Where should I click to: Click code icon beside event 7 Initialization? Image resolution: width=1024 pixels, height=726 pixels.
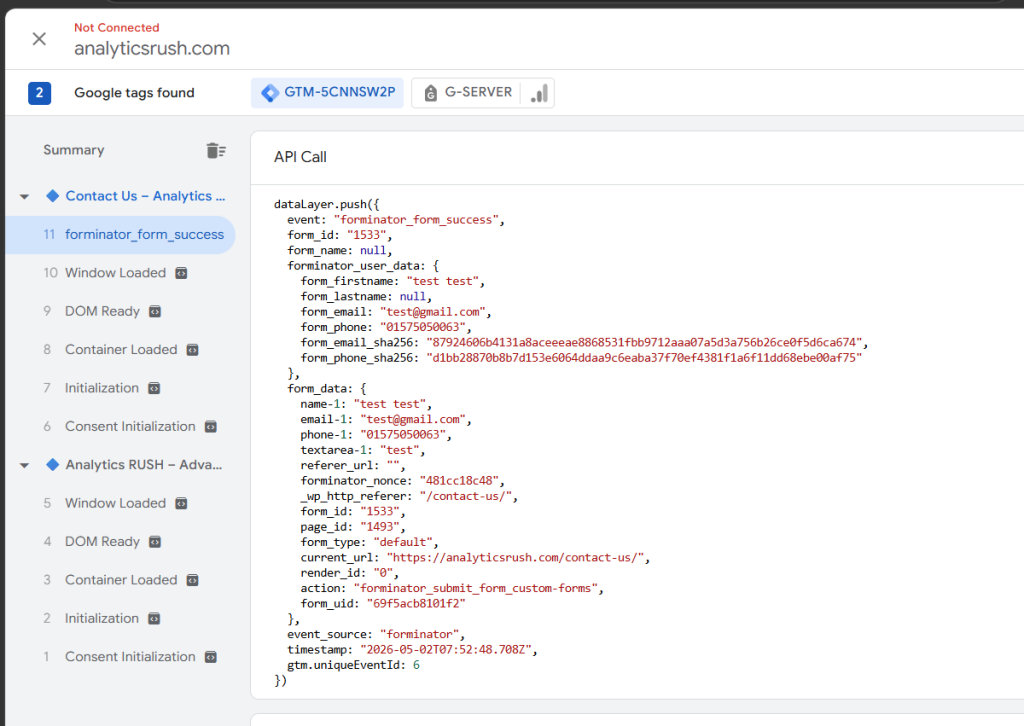click(x=154, y=388)
